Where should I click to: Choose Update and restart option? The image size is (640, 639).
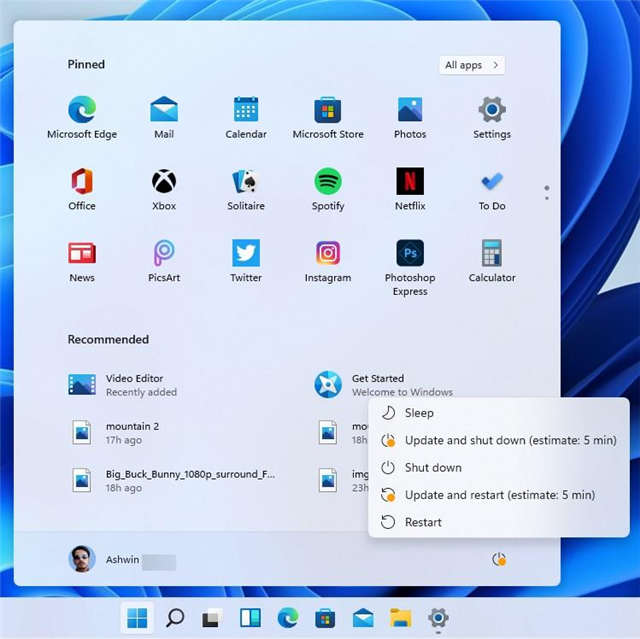[499, 495]
